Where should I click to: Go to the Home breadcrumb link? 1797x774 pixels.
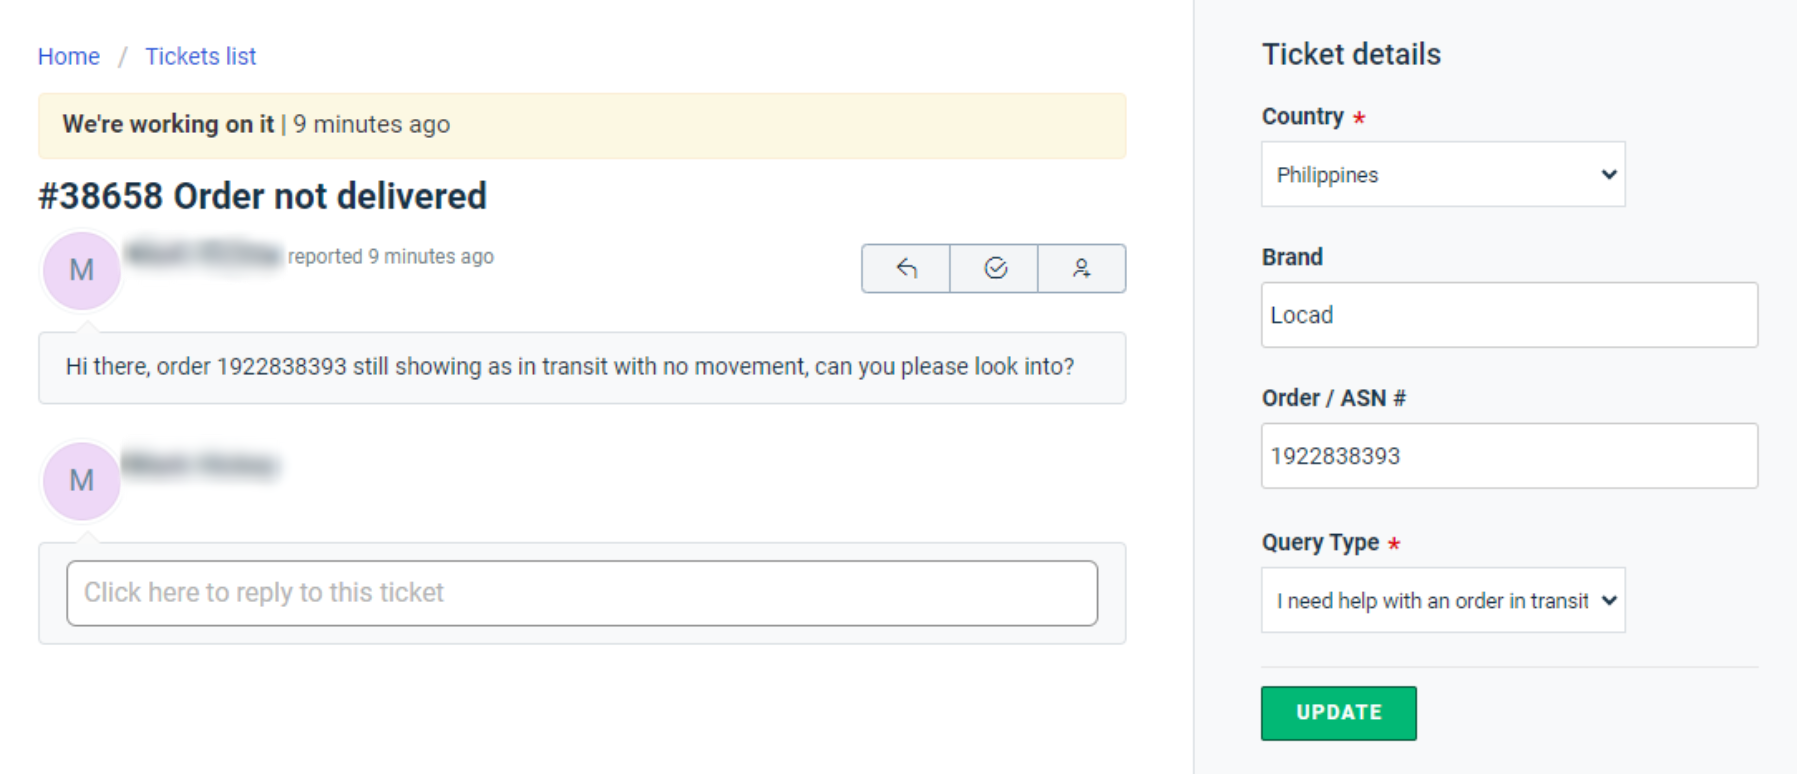[69, 56]
